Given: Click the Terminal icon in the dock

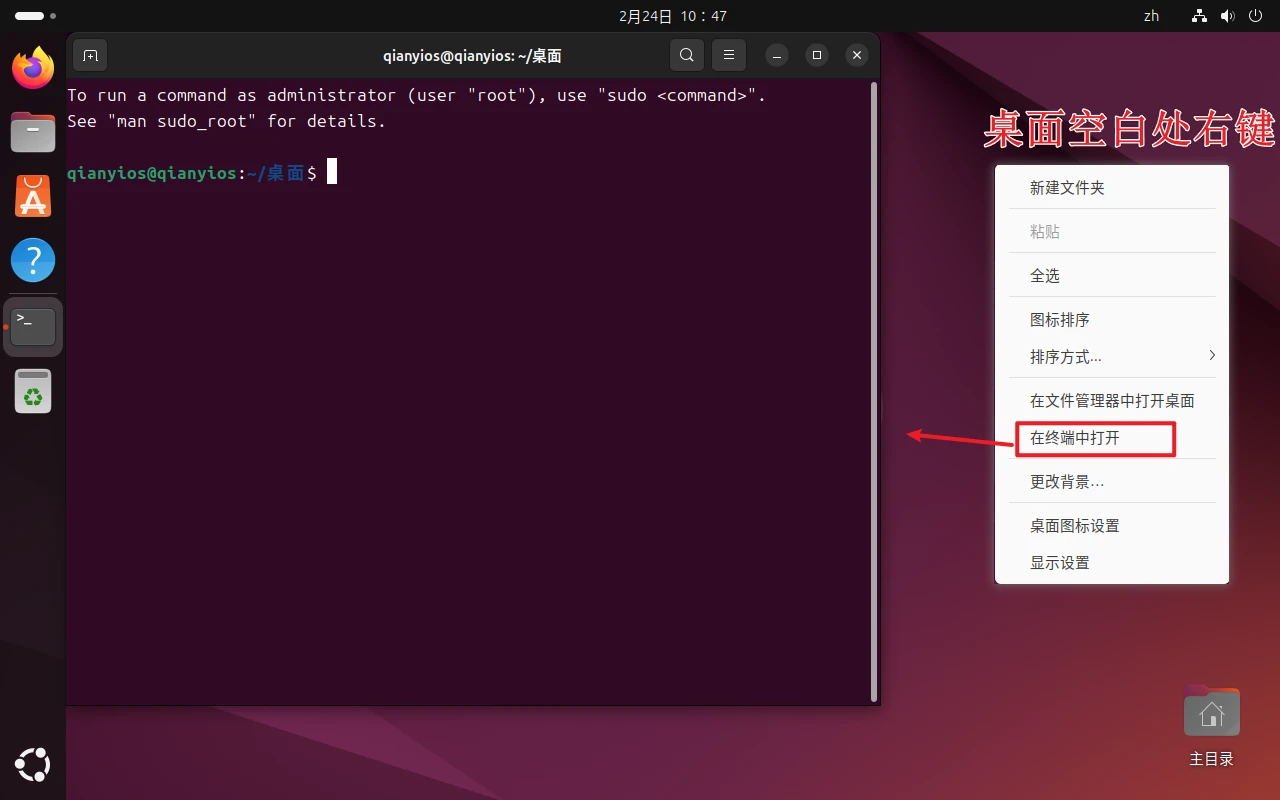Looking at the screenshot, I should tap(33, 326).
